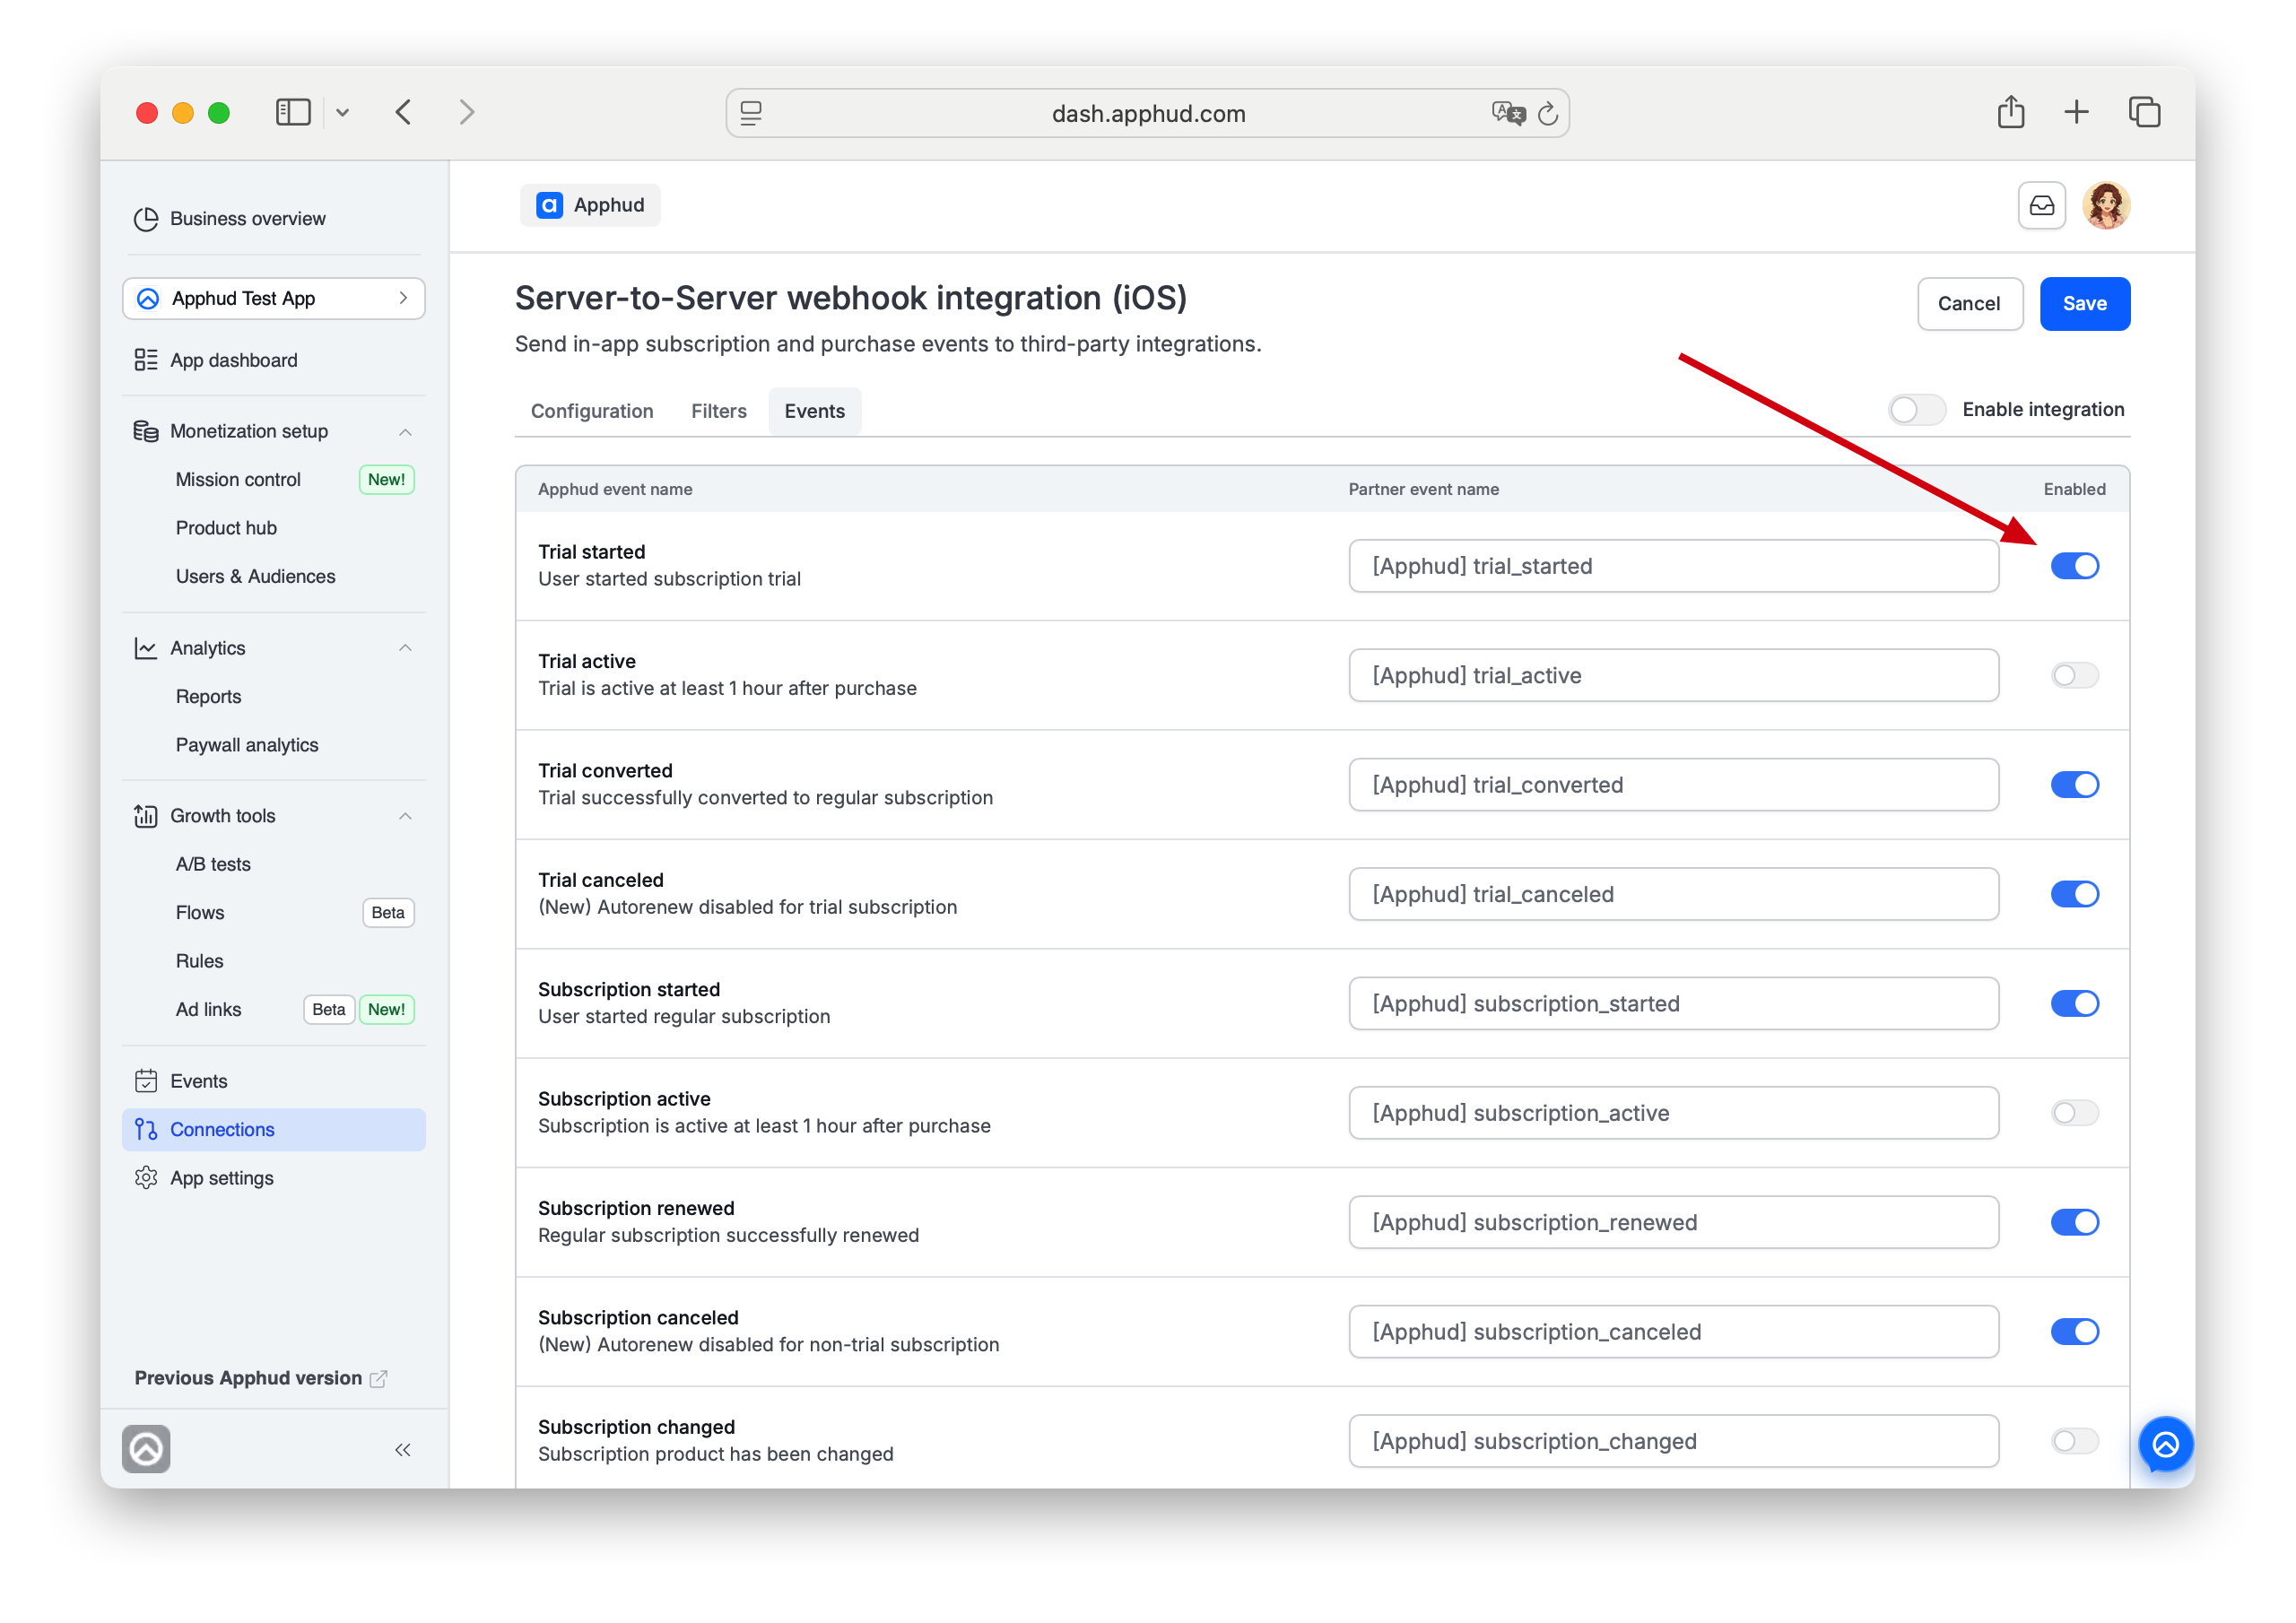Open the Apphud Test App selector
This screenshot has width=2296, height=1623.
click(274, 298)
